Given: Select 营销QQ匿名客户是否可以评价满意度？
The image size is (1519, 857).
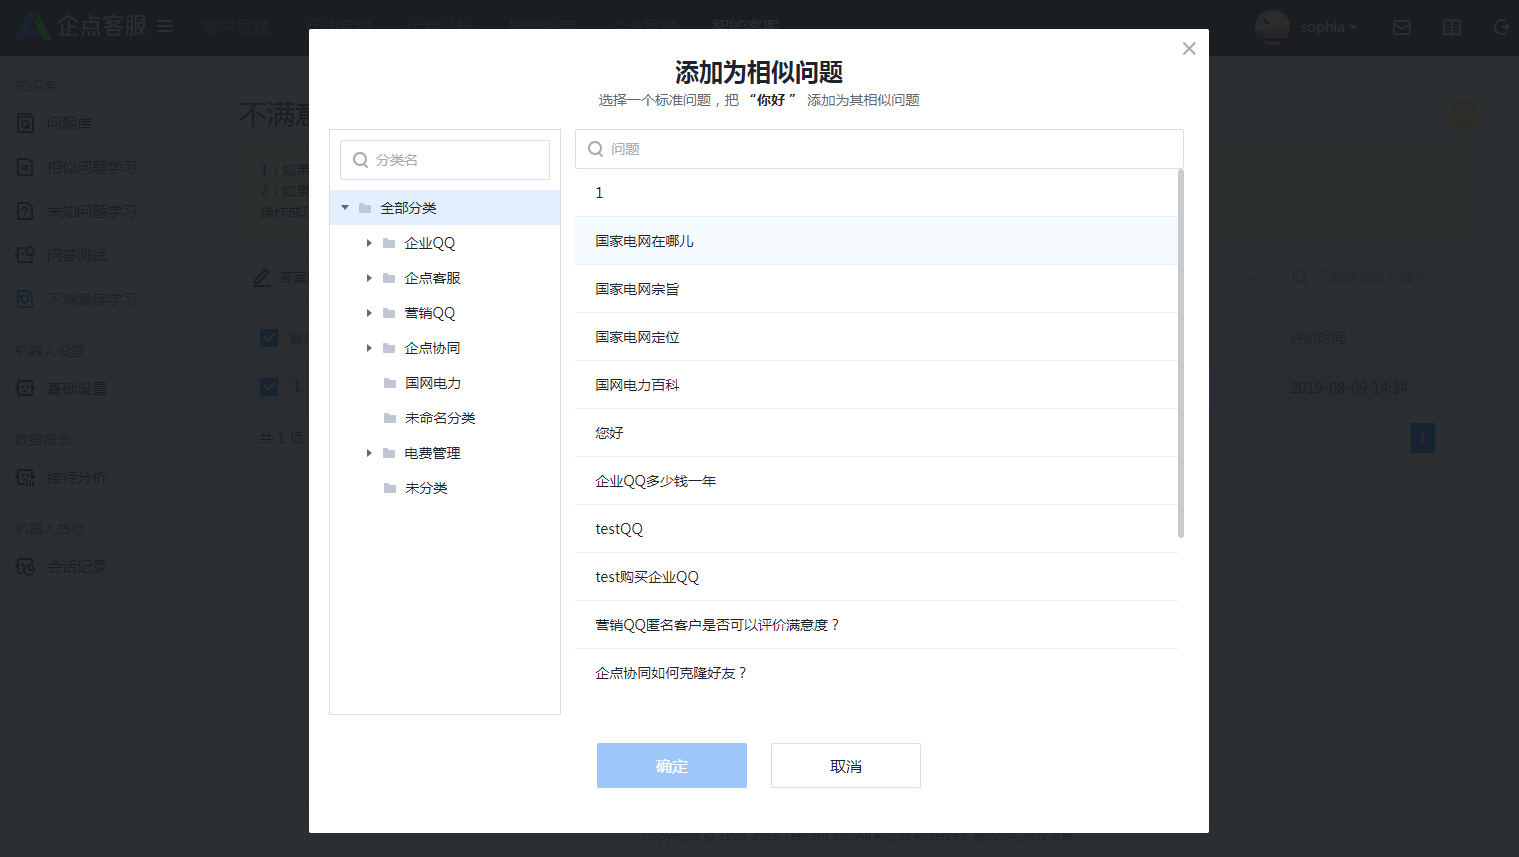Looking at the screenshot, I should pyautogui.click(x=877, y=625).
